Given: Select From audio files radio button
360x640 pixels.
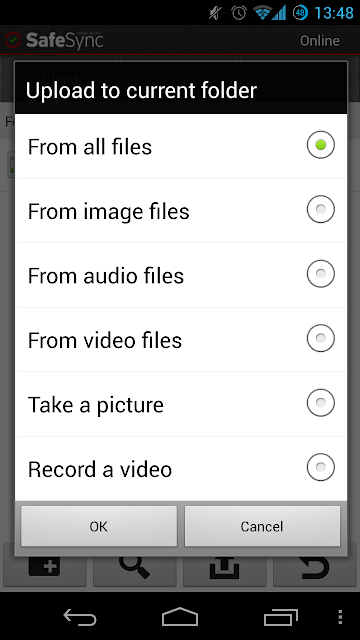Looking at the screenshot, I should (x=320, y=273).
